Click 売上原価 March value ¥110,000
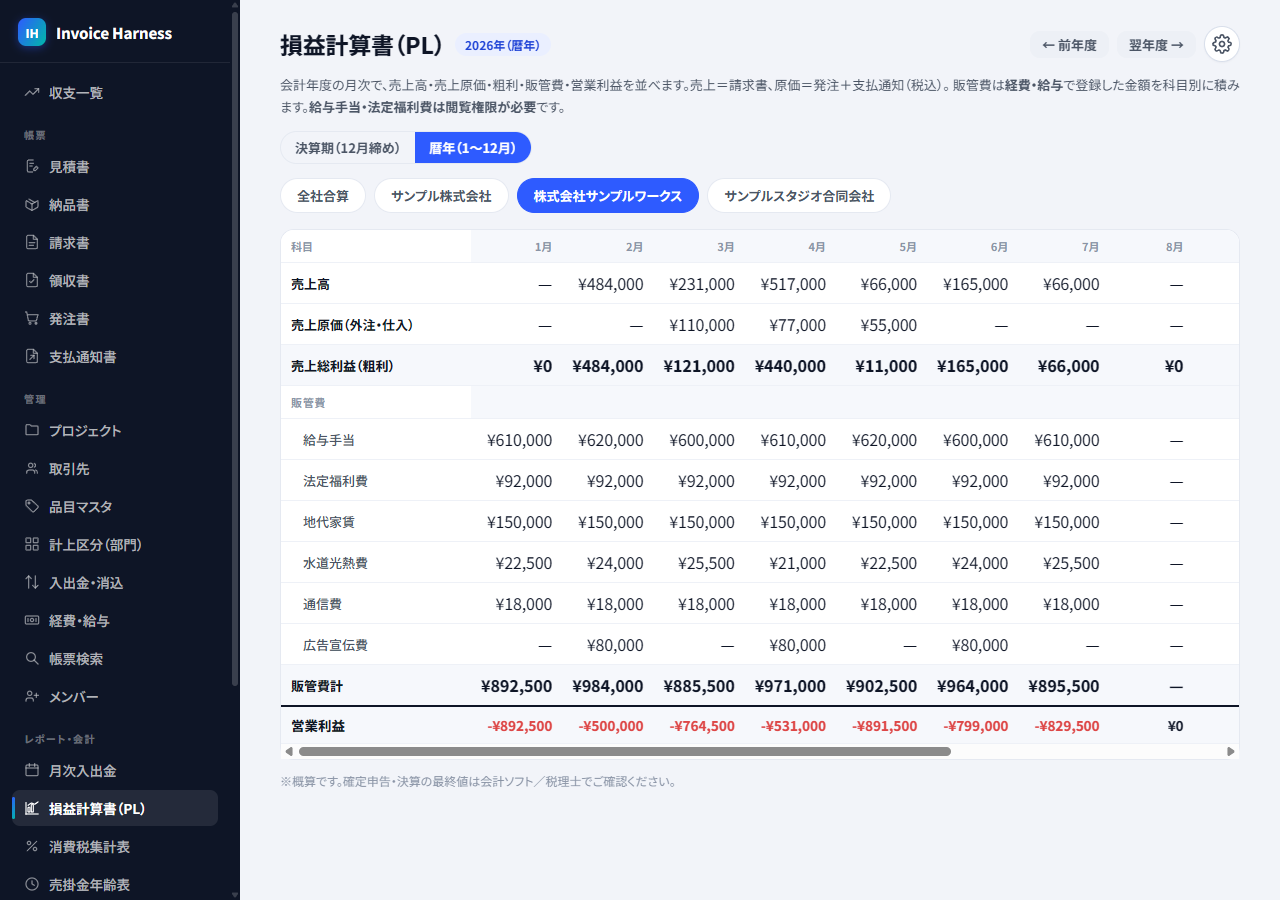Image resolution: width=1280 pixels, height=900 pixels. (702, 325)
